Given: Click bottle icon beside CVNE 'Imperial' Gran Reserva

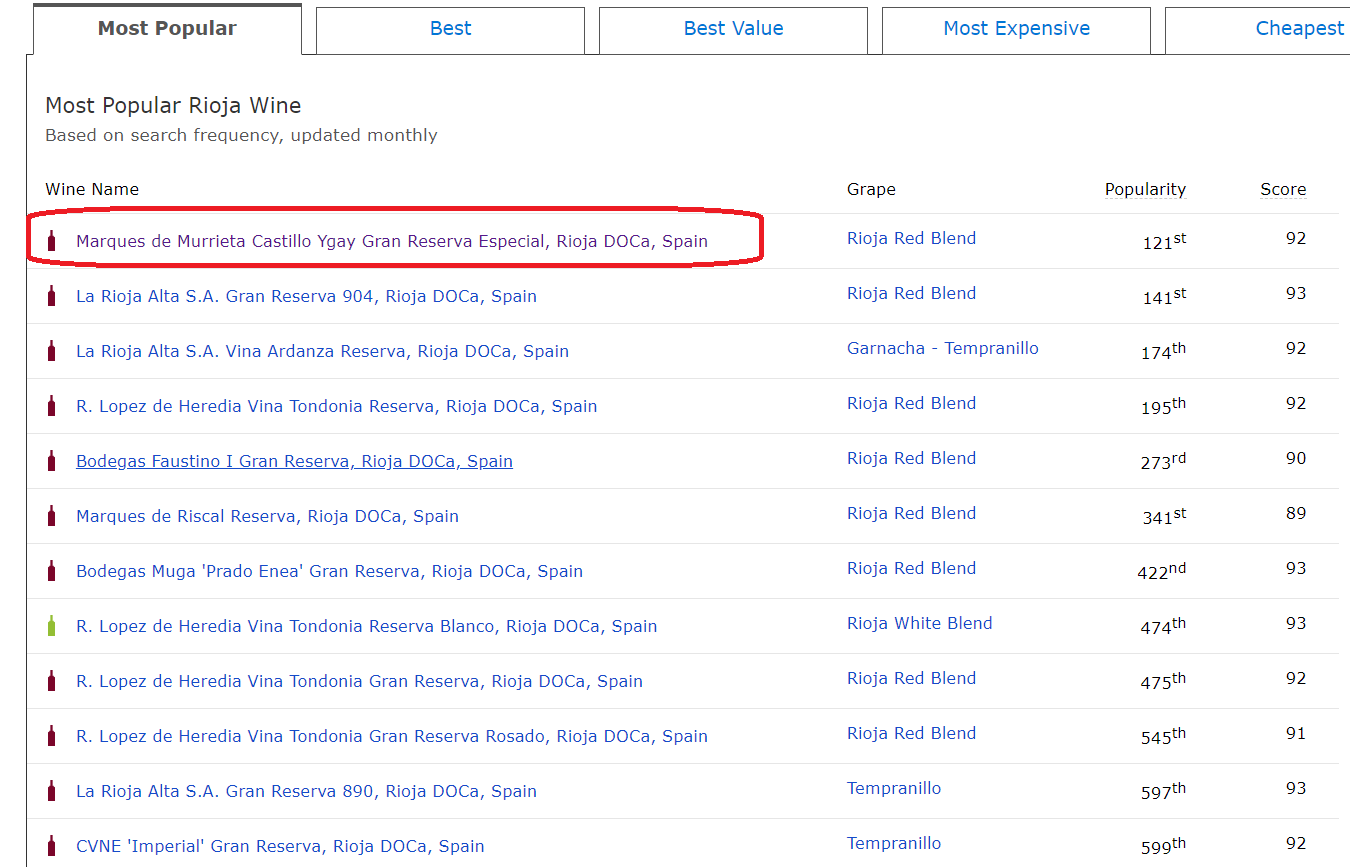Looking at the screenshot, I should tap(52, 846).
